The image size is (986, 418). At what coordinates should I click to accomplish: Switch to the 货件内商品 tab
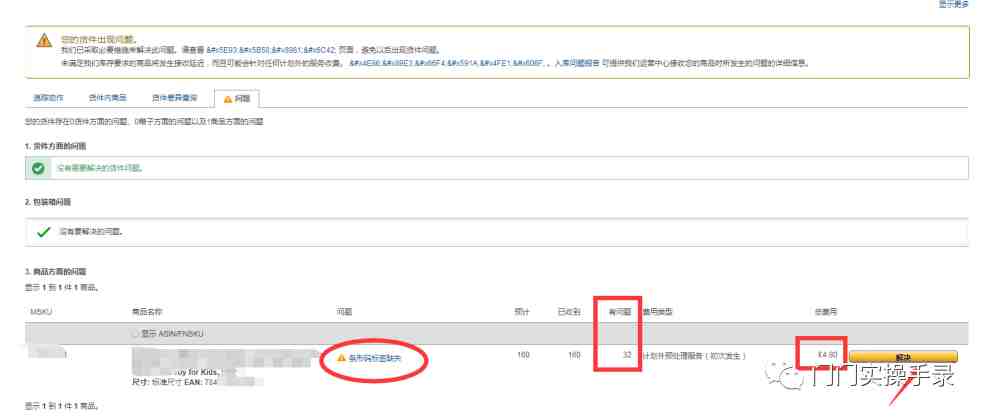(x=108, y=98)
